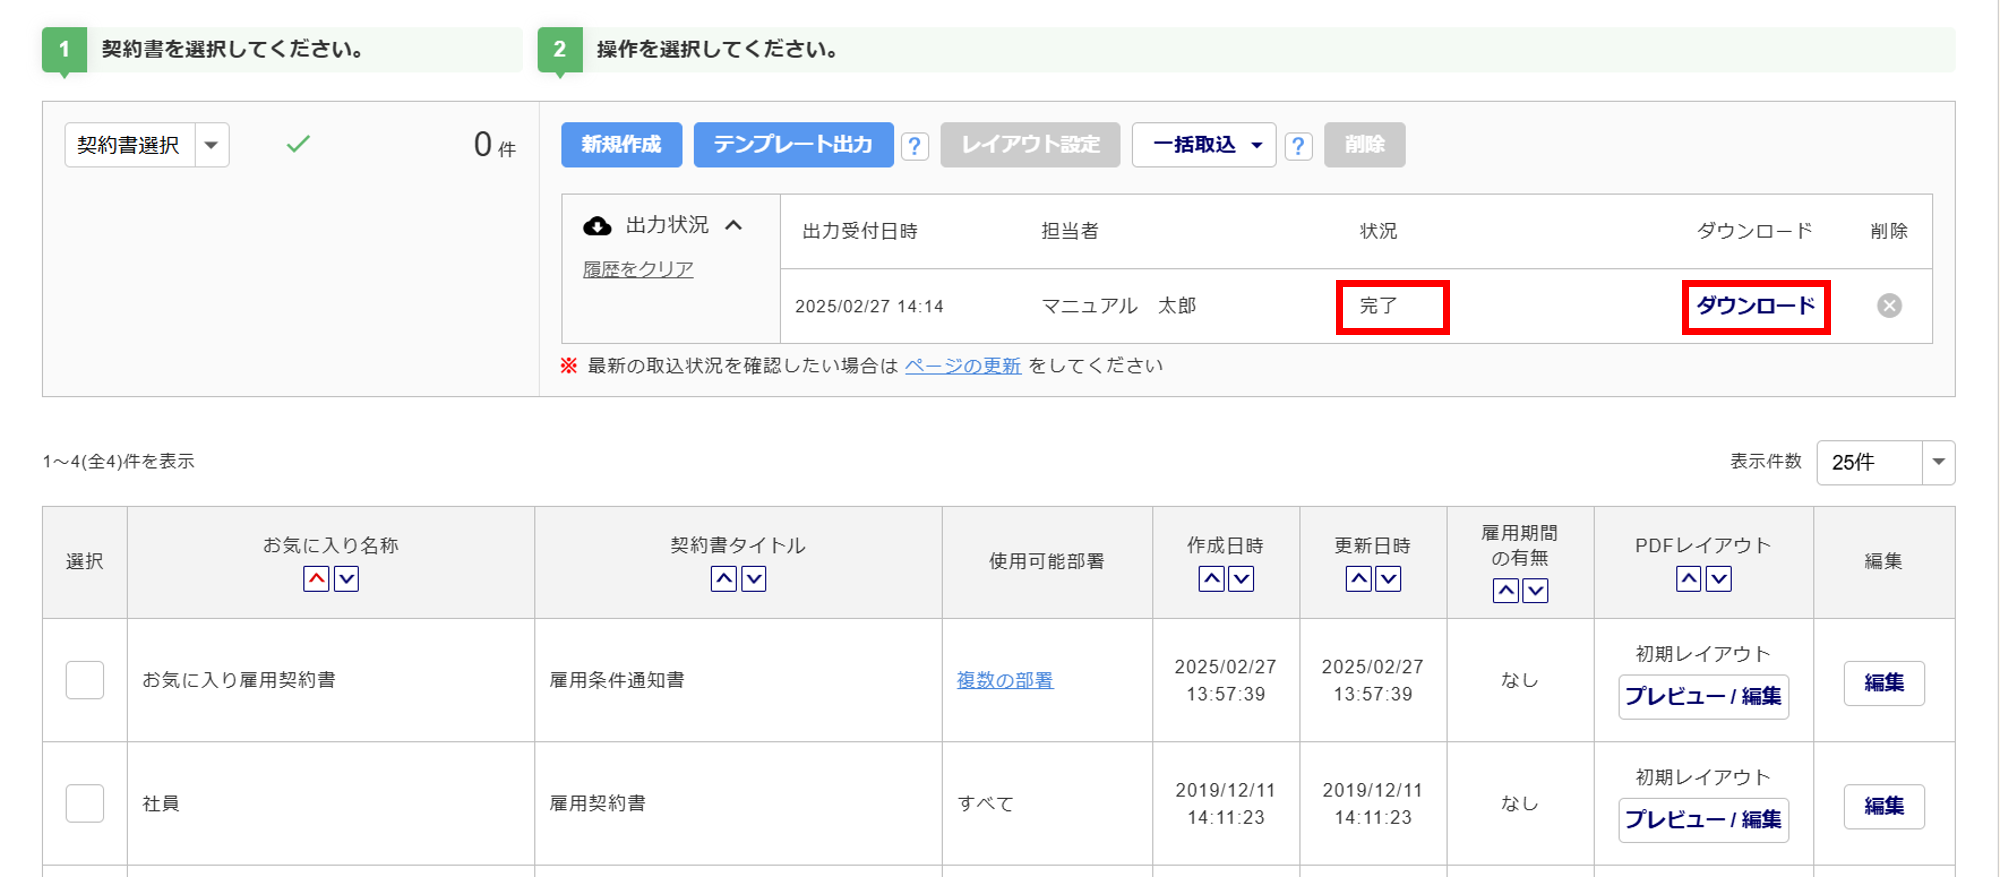This screenshot has width=2000, height=877.
Task: Sort 契約書タイトル descending with down arrow
Action: coord(754,579)
